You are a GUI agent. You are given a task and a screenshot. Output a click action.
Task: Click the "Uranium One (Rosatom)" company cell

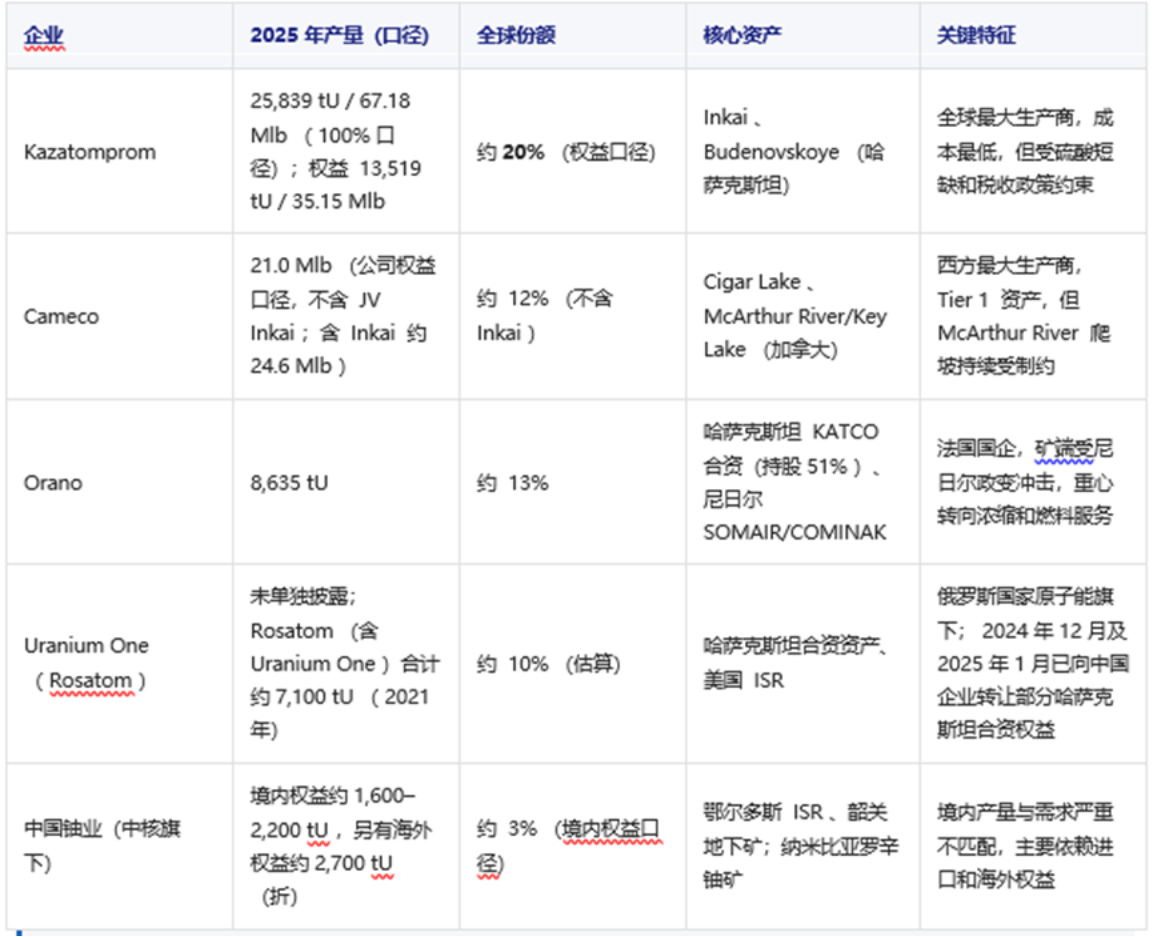119,664
